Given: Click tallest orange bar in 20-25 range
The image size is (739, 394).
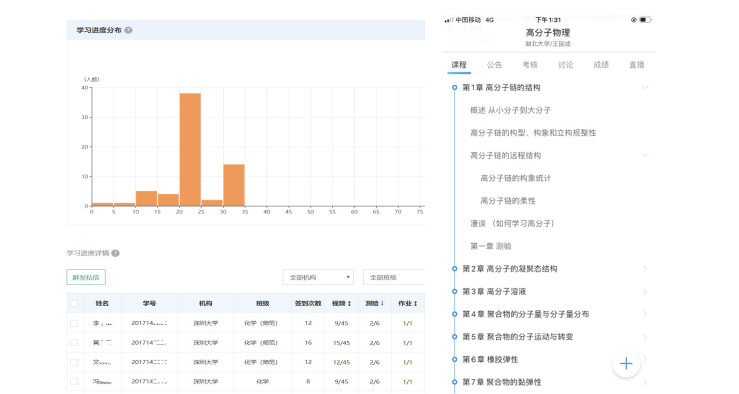Looking at the screenshot, I should pyautogui.click(x=190, y=149).
